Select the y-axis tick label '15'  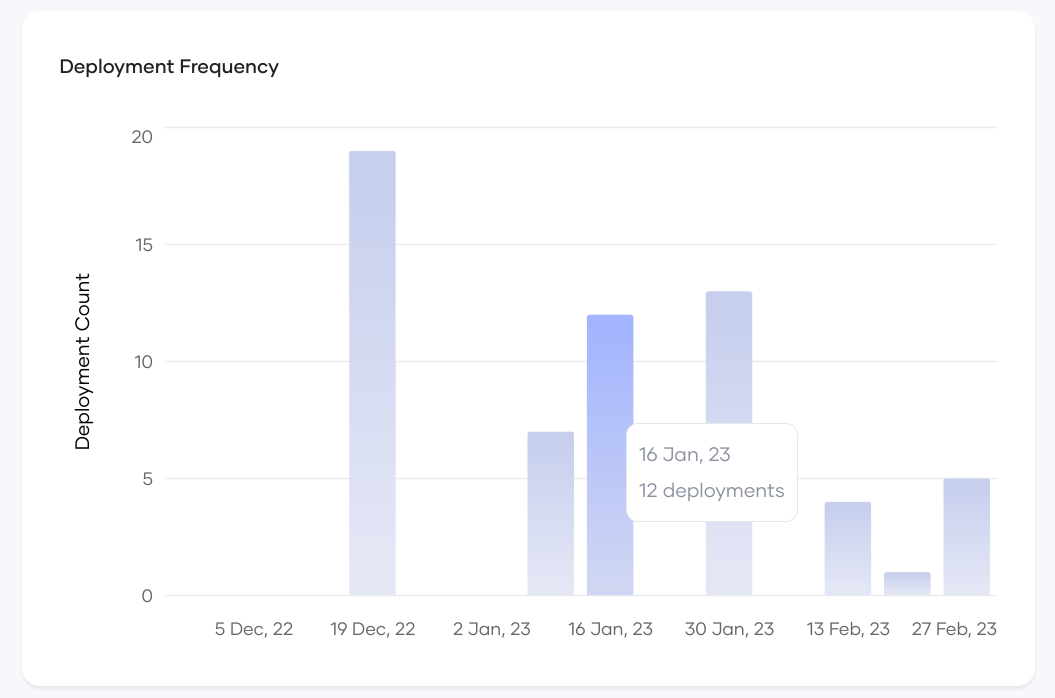click(142, 245)
